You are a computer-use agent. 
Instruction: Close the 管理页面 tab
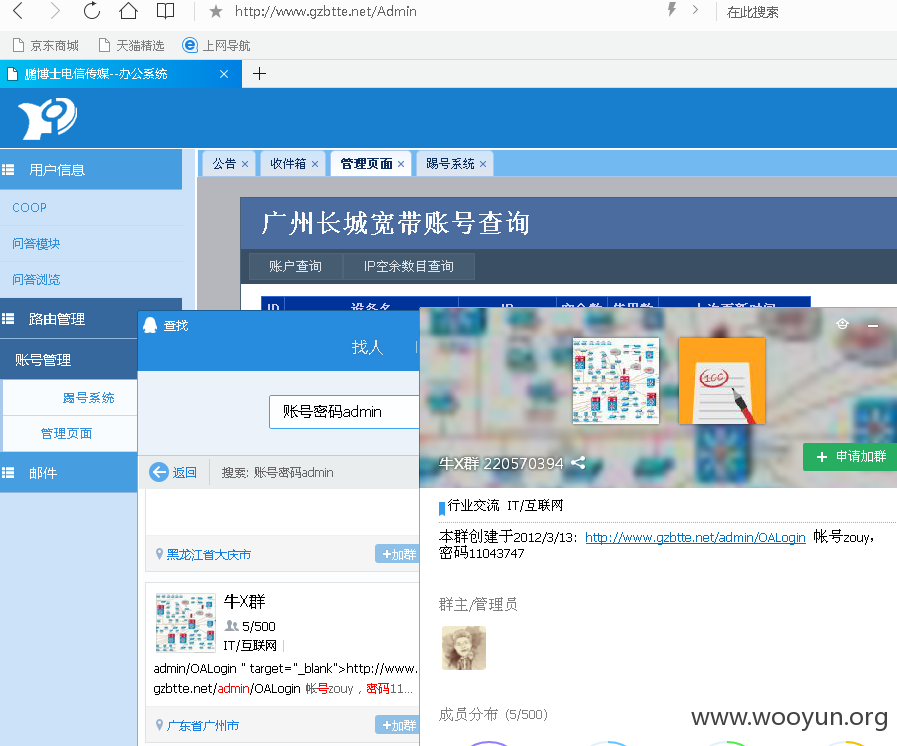(401, 164)
